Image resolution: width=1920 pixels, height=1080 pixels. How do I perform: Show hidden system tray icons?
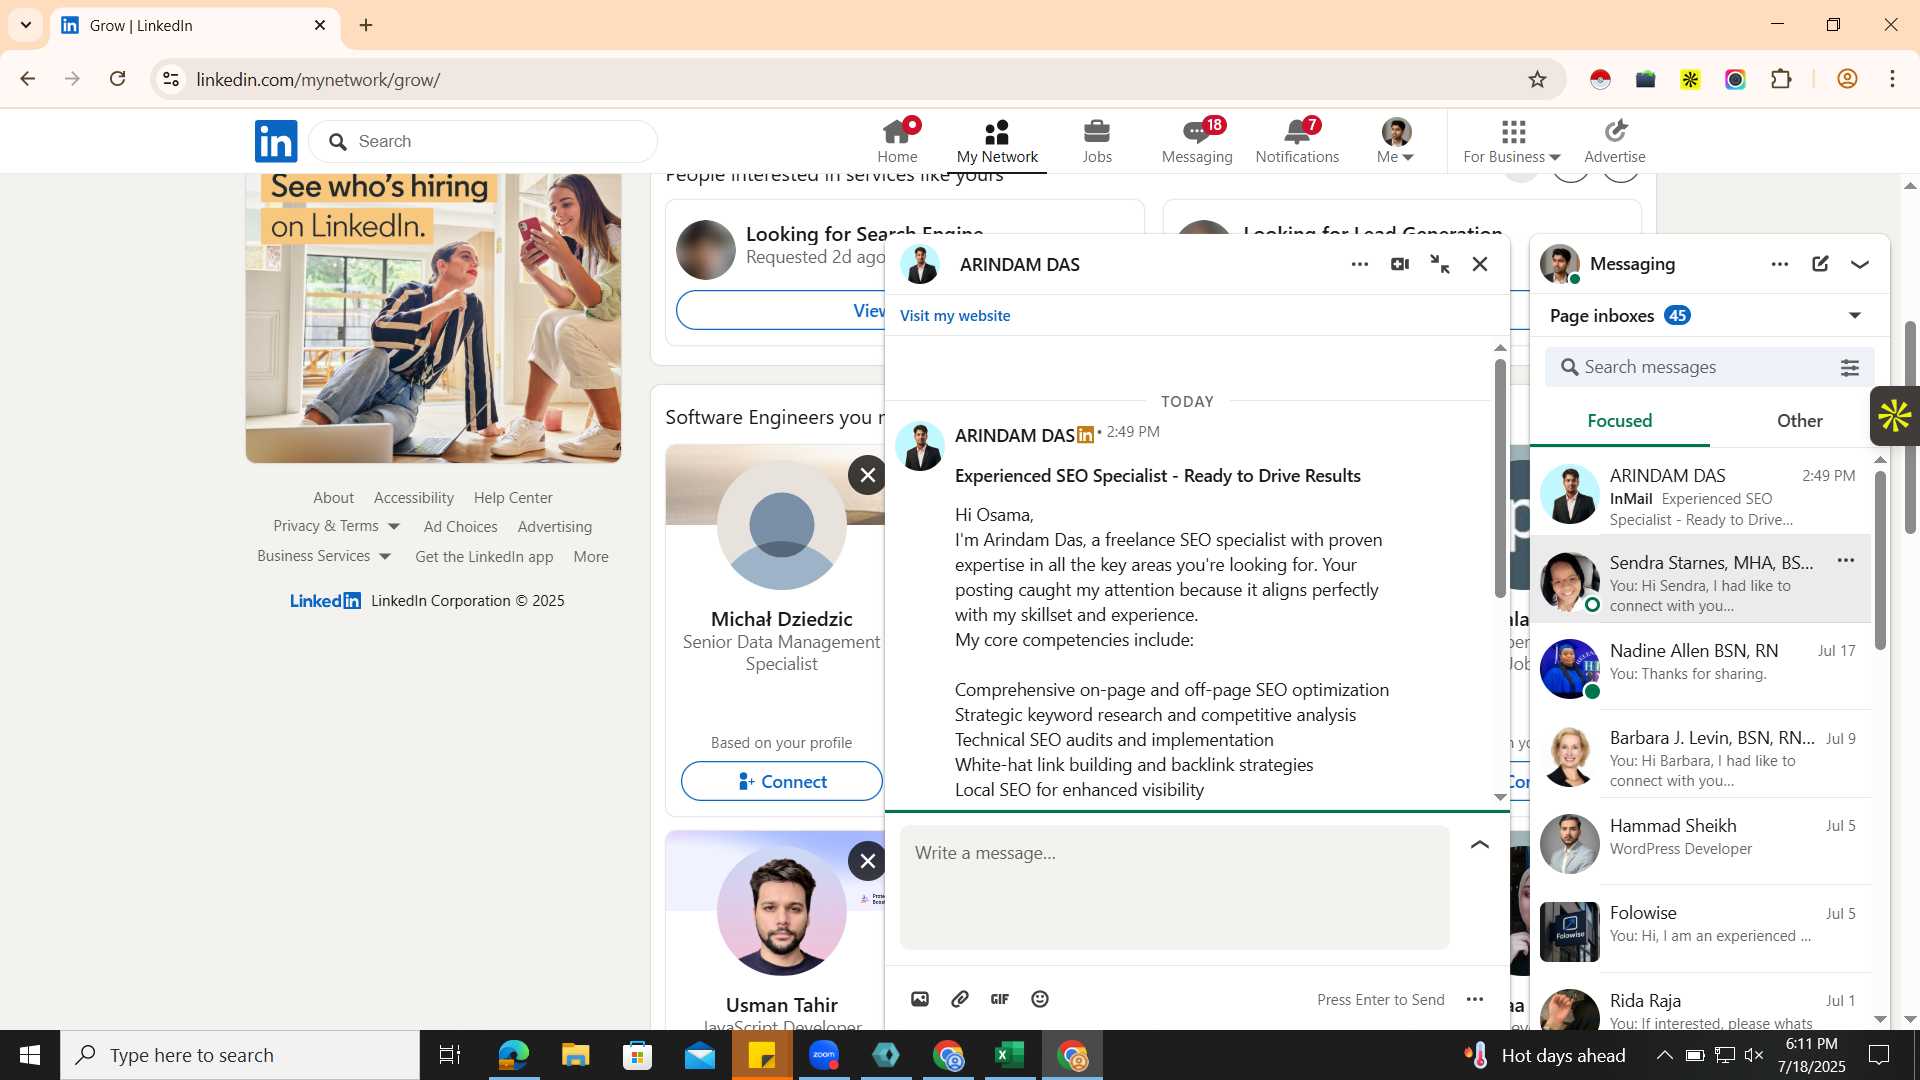[x=1664, y=1055]
